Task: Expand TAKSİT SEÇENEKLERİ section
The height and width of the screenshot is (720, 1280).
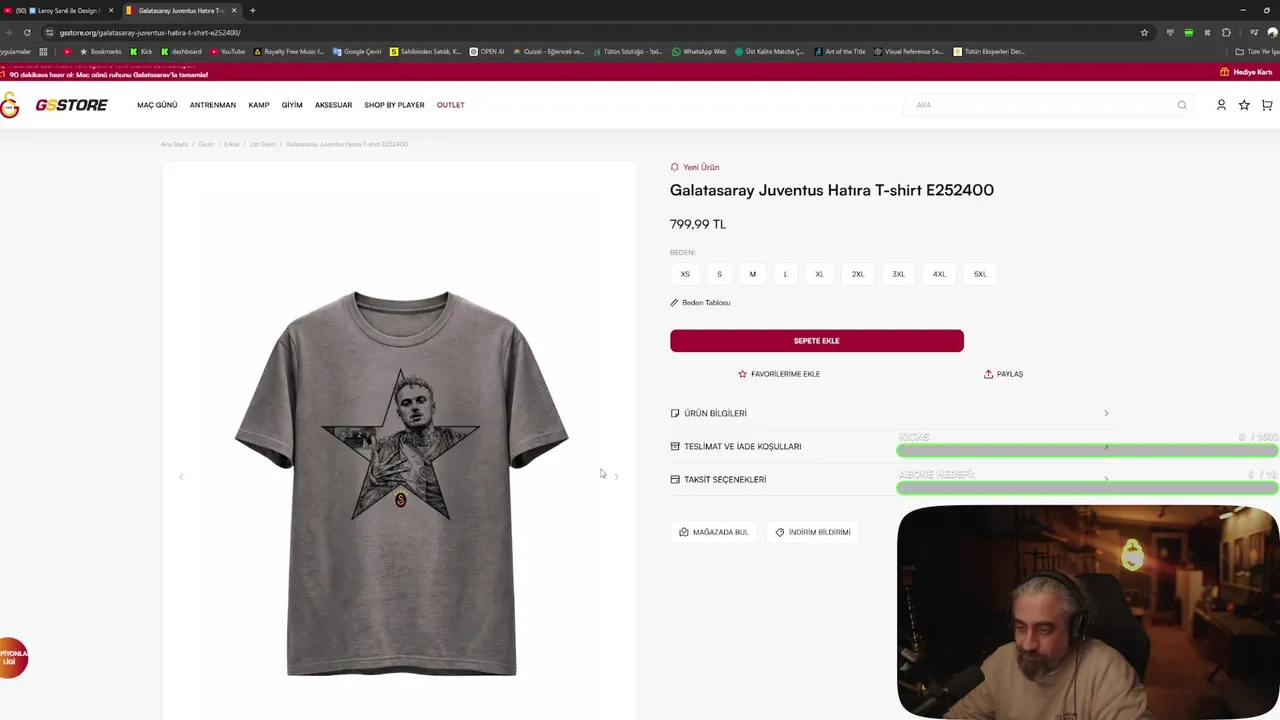Action: point(725,480)
